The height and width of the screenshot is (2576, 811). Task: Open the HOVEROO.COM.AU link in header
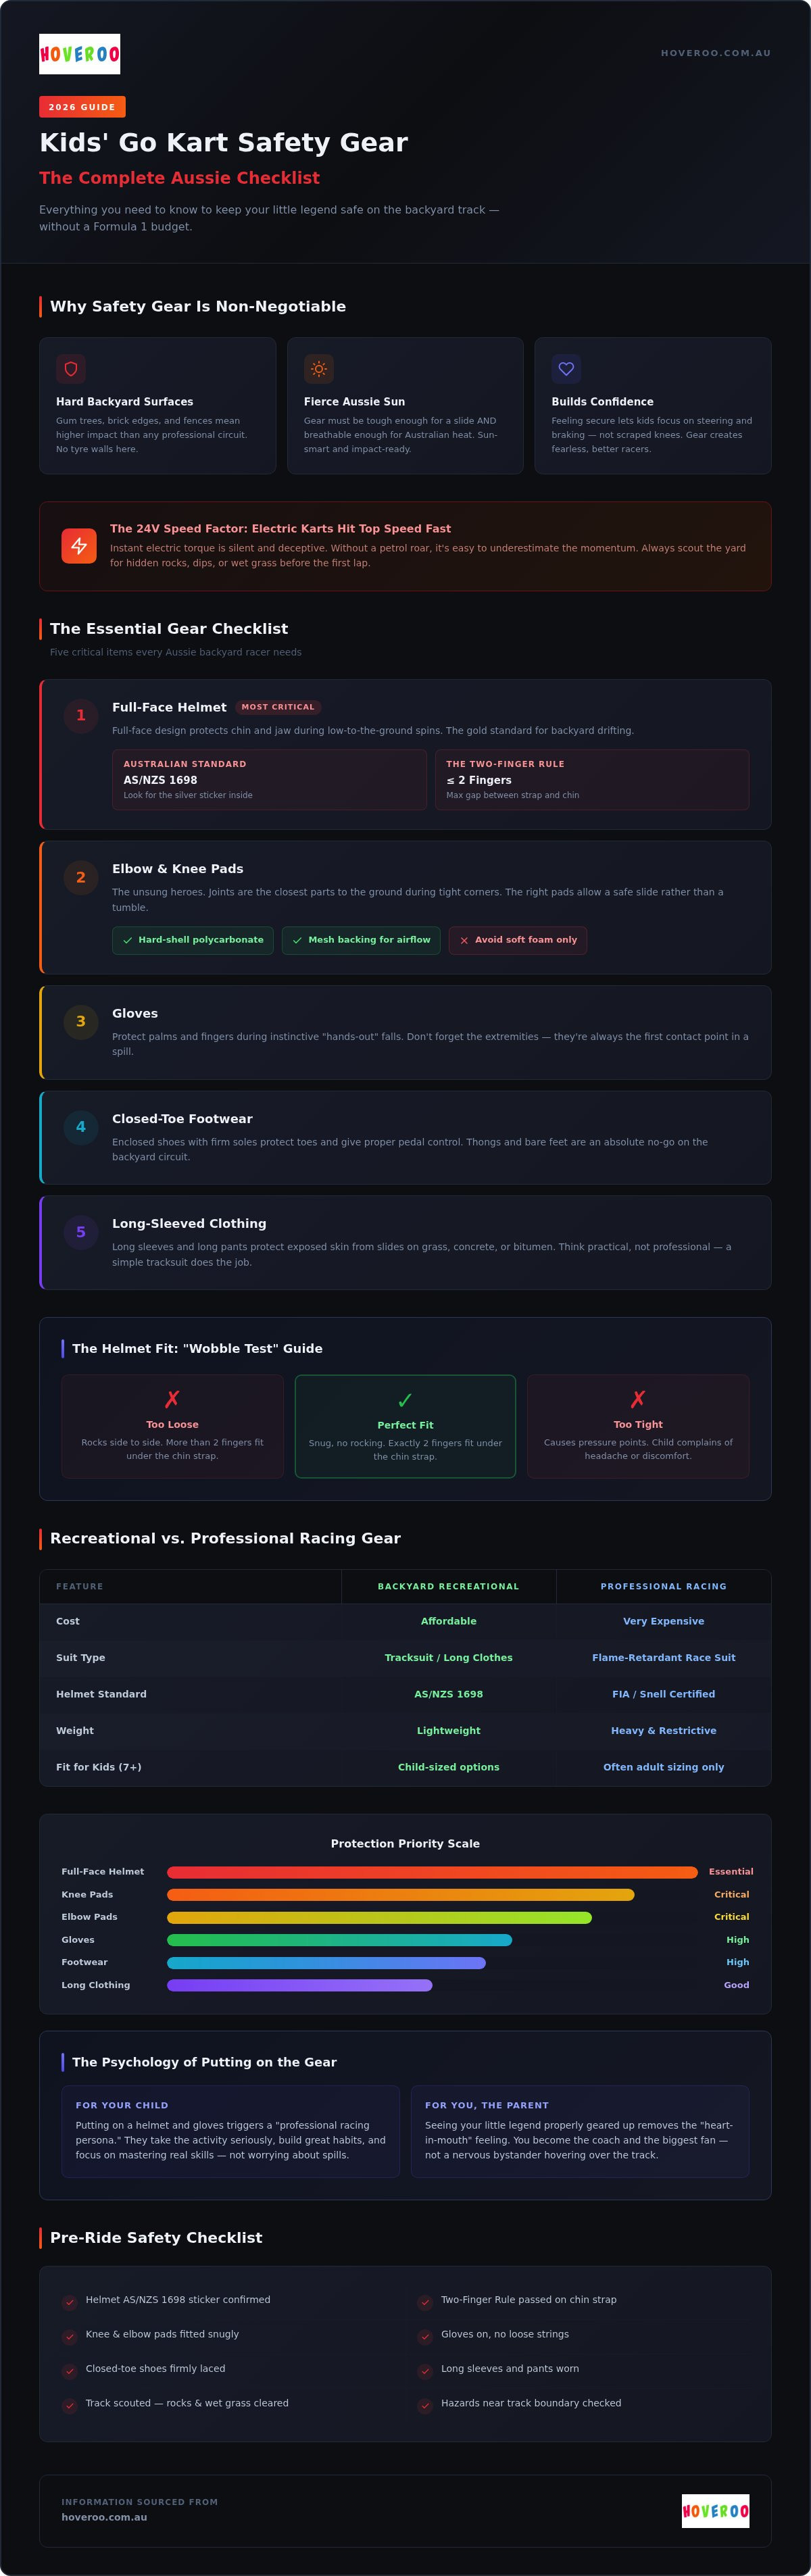click(x=716, y=53)
